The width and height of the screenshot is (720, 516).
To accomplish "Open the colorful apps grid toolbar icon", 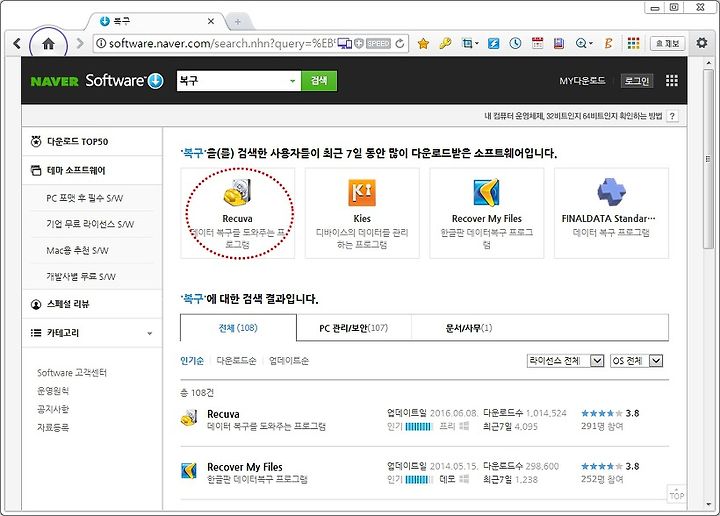I will point(633,44).
